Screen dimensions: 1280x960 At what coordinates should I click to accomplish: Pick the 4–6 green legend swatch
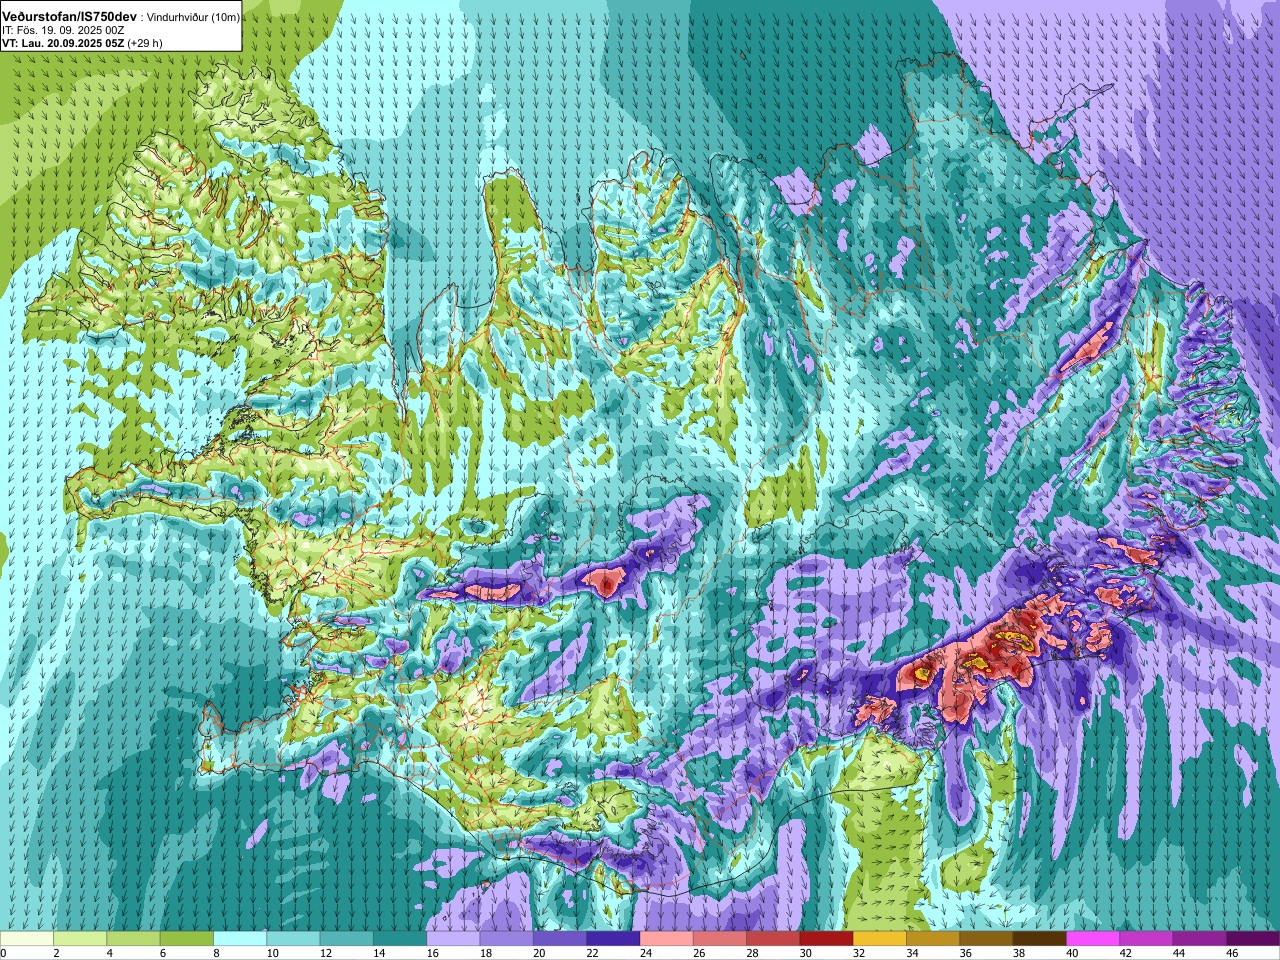[133, 939]
